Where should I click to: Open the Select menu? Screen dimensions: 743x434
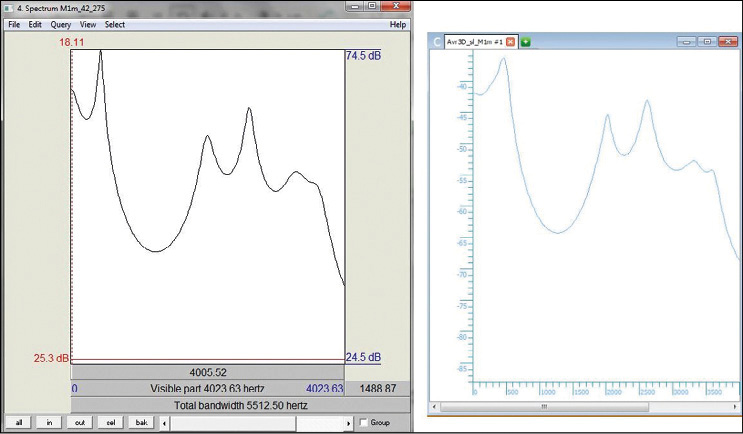click(x=115, y=24)
